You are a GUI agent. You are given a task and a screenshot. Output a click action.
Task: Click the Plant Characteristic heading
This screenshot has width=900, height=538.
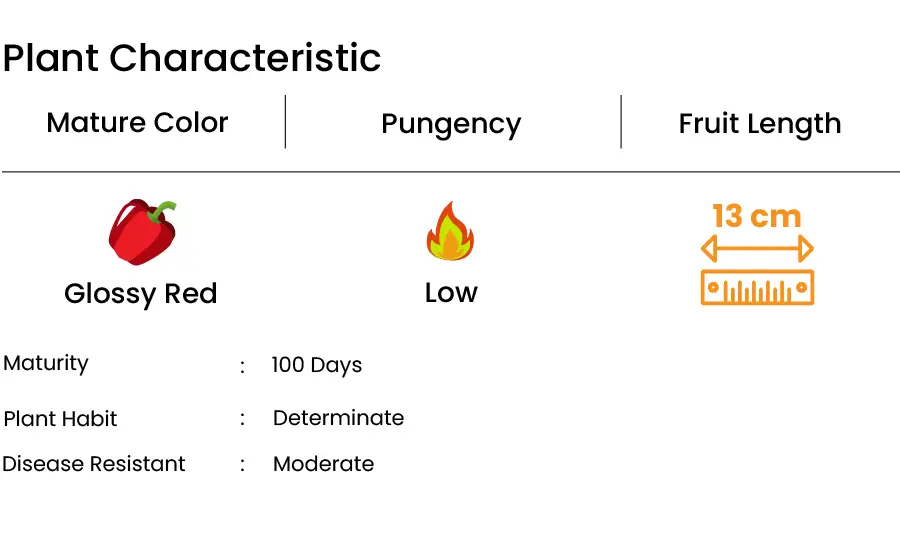point(192,58)
